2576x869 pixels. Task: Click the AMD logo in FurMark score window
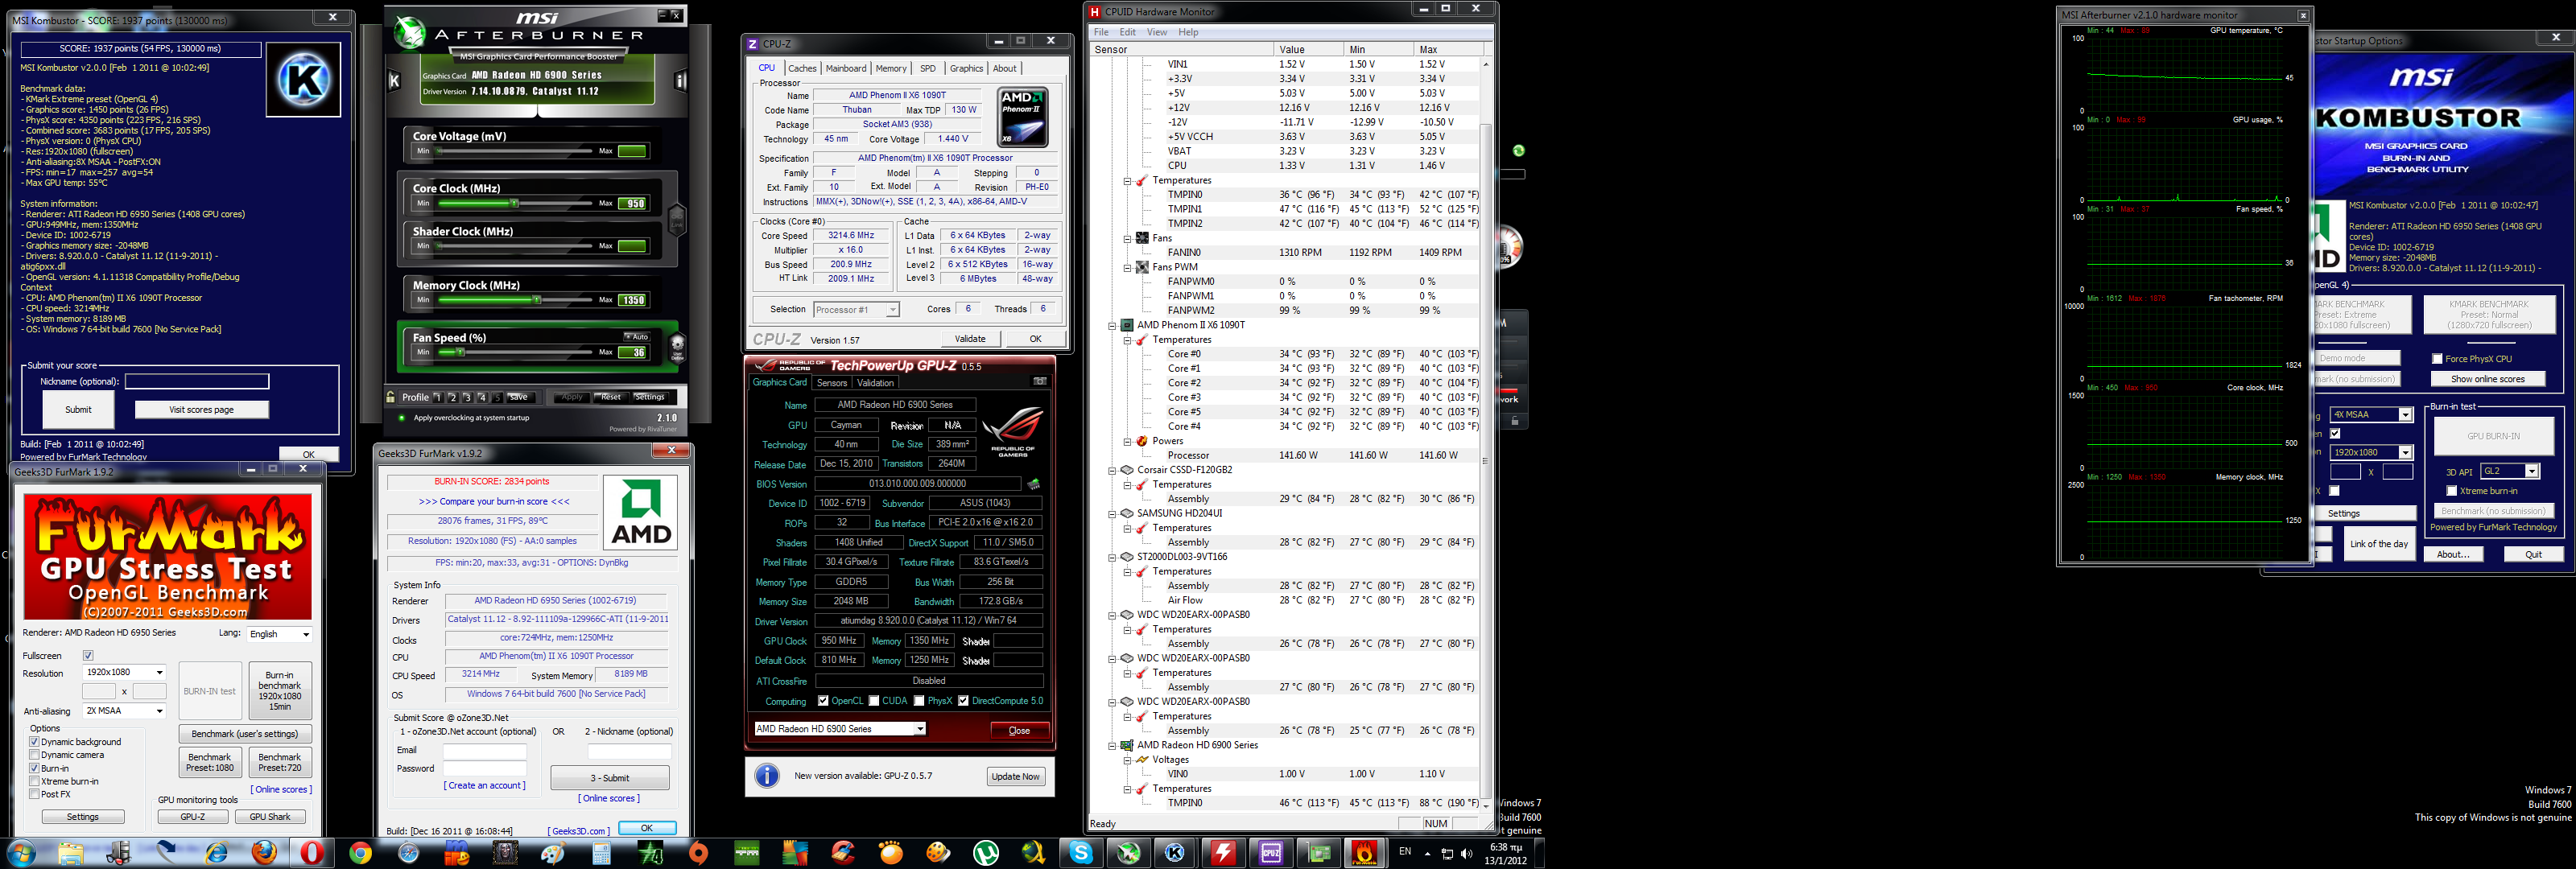tap(640, 512)
